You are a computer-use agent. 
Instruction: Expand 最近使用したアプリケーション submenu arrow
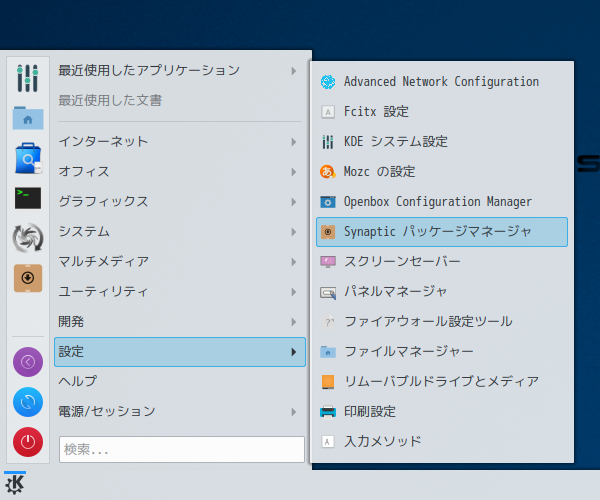click(x=293, y=71)
